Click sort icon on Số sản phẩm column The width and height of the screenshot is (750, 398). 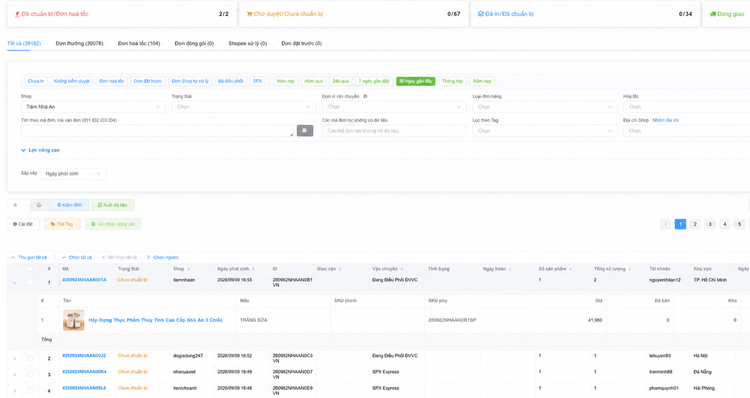pyautogui.click(x=571, y=269)
